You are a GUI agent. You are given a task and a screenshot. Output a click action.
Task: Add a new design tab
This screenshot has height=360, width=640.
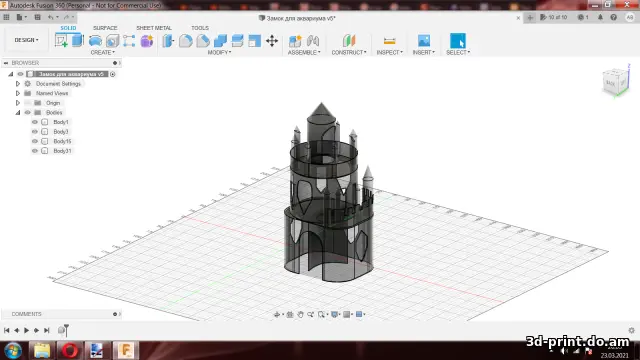tap(530, 18)
